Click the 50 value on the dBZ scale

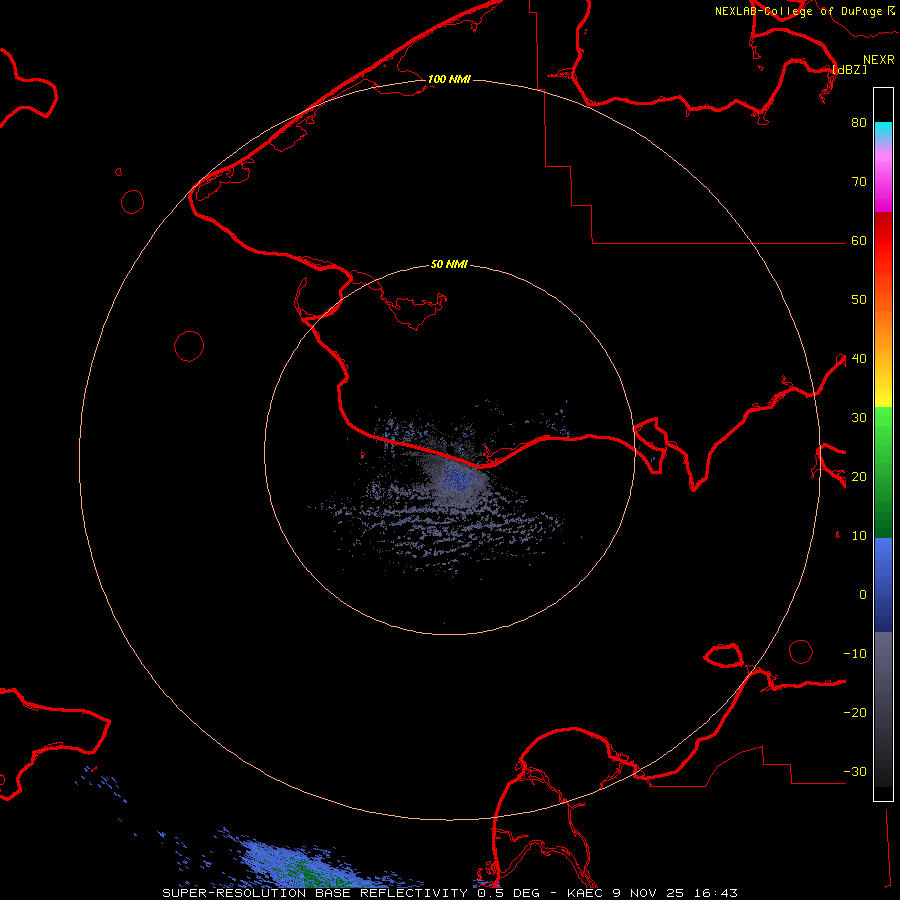[859, 300]
